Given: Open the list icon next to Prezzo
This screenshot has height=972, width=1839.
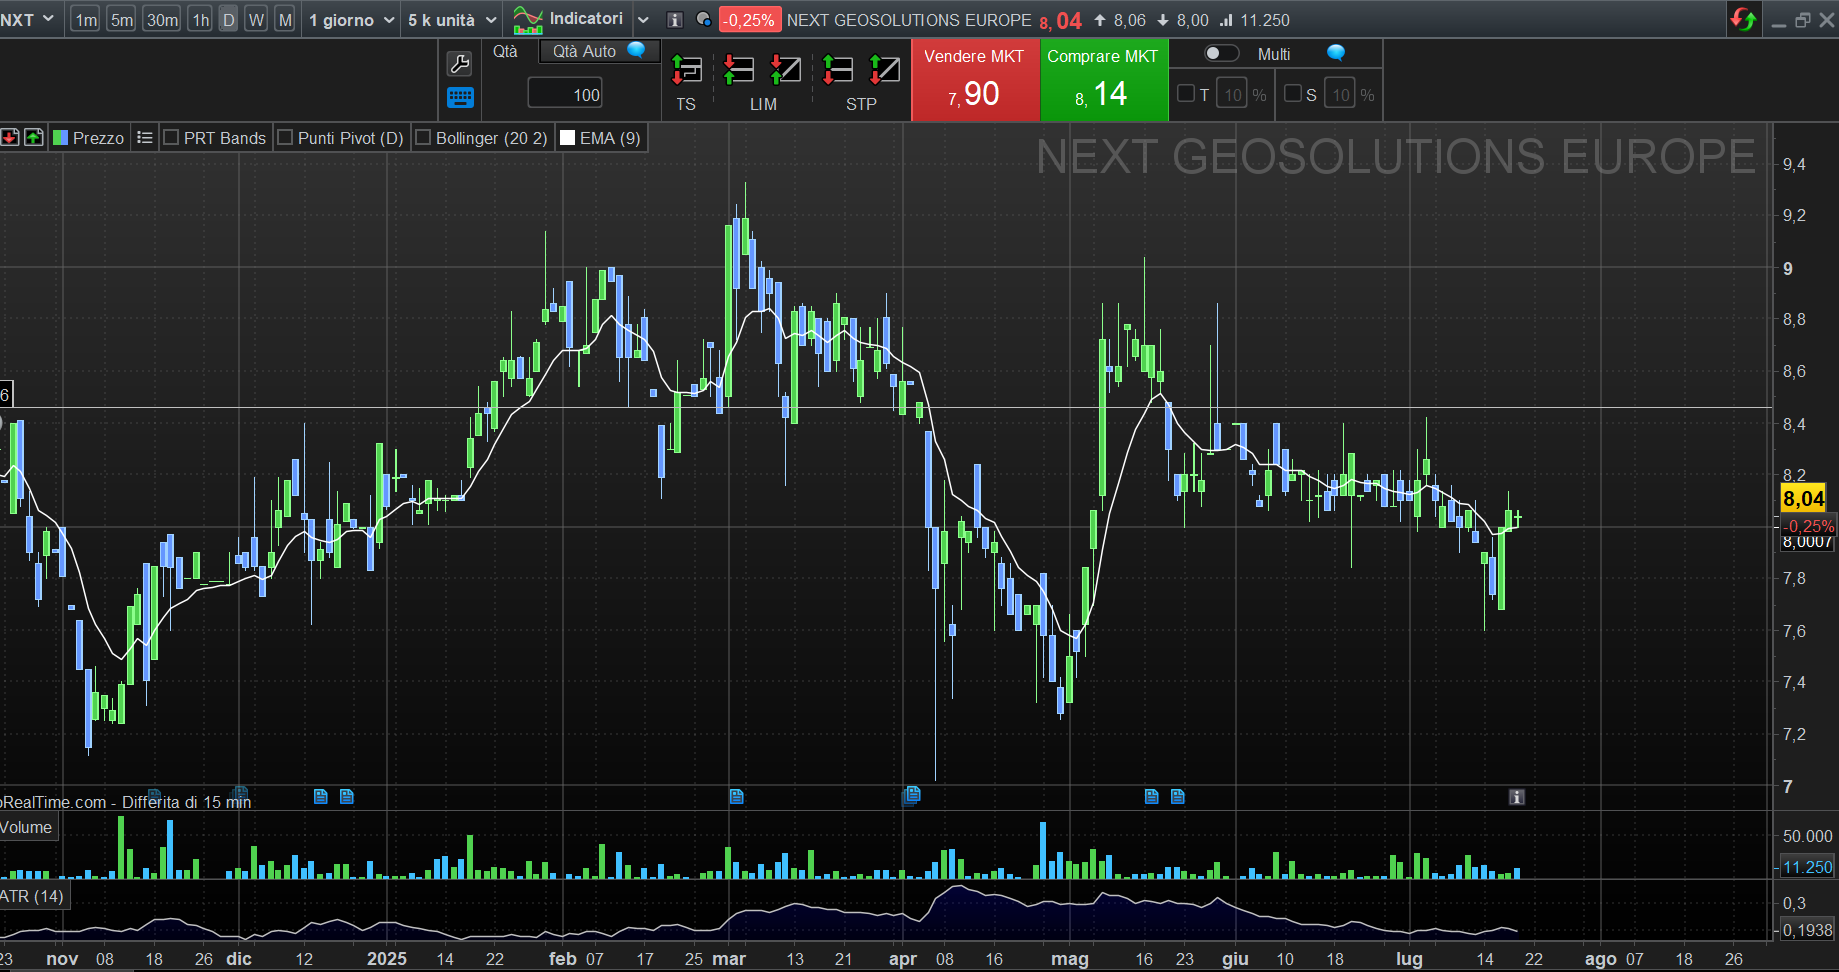Looking at the screenshot, I should [x=145, y=138].
